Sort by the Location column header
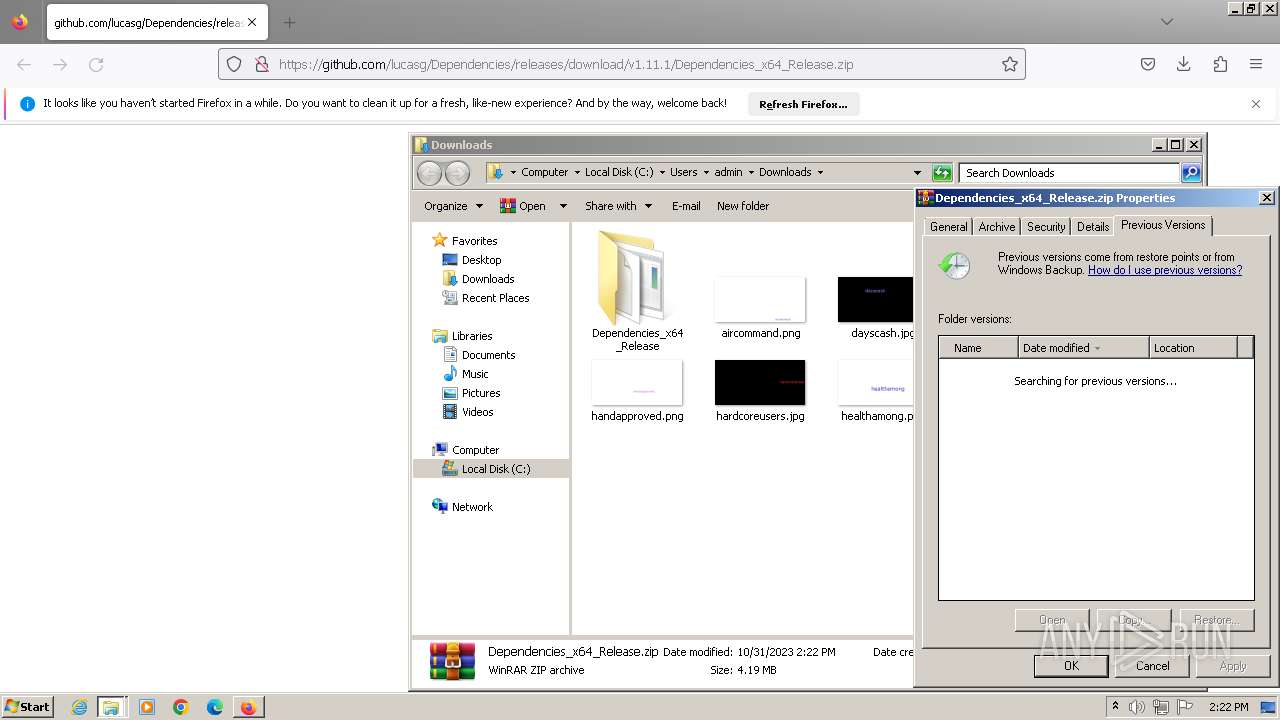The width and height of the screenshot is (1280, 720). pos(1193,348)
